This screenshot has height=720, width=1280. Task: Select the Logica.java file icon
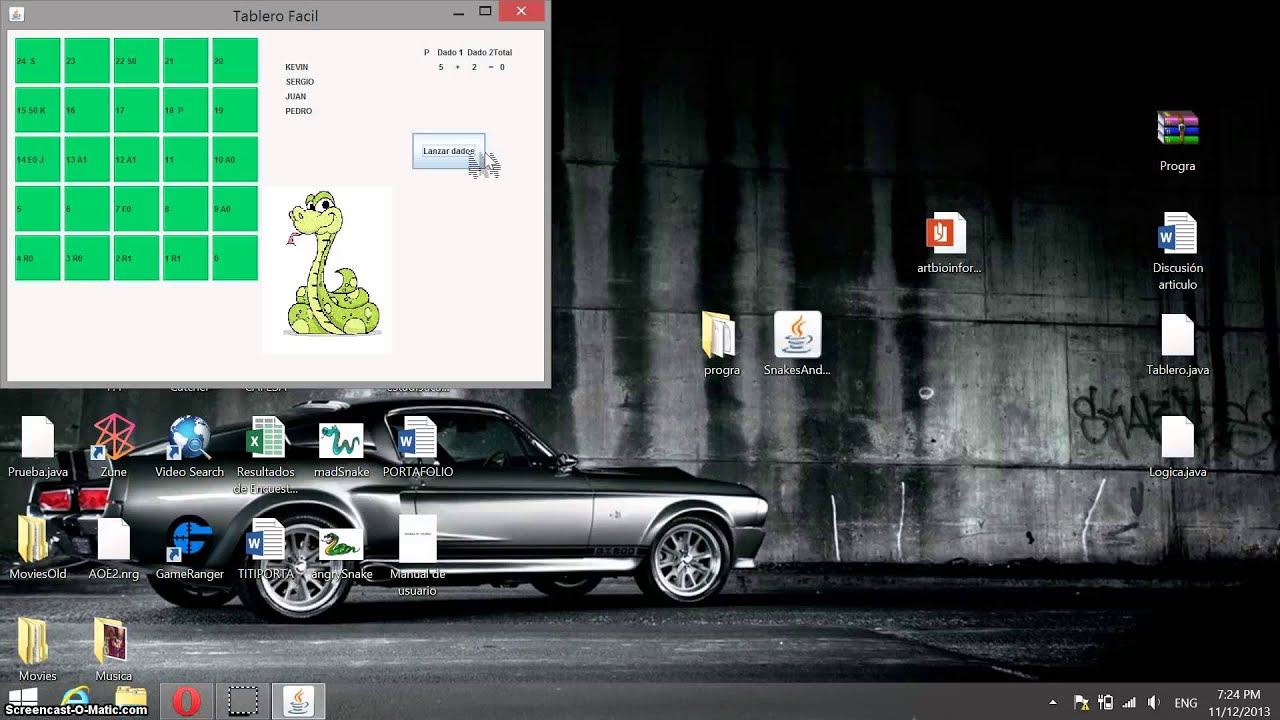click(x=1178, y=437)
